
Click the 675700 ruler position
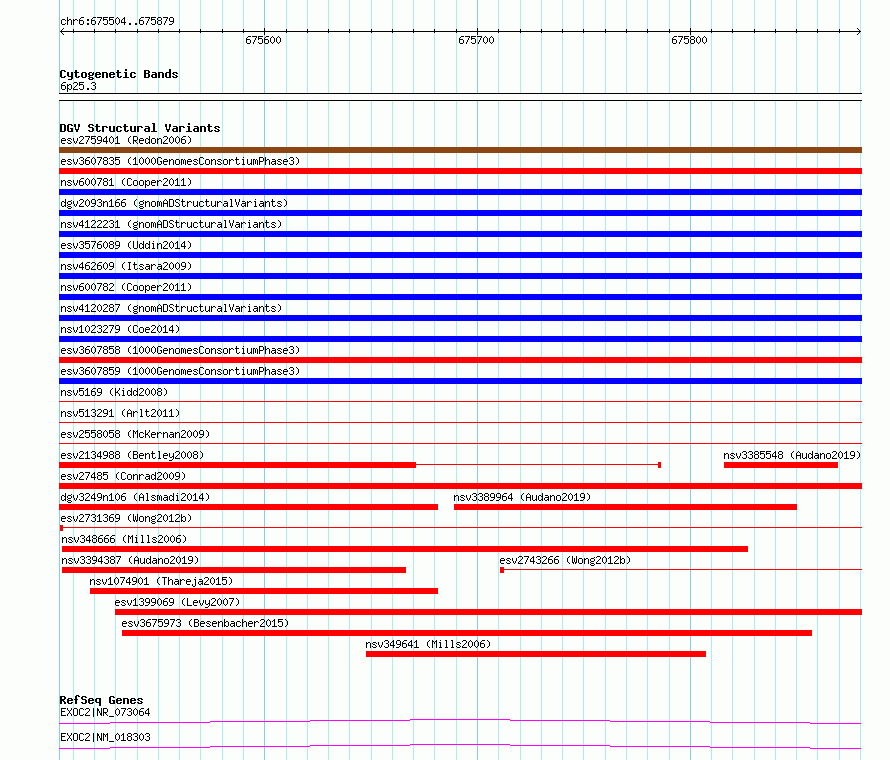click(x=476, y=40)
